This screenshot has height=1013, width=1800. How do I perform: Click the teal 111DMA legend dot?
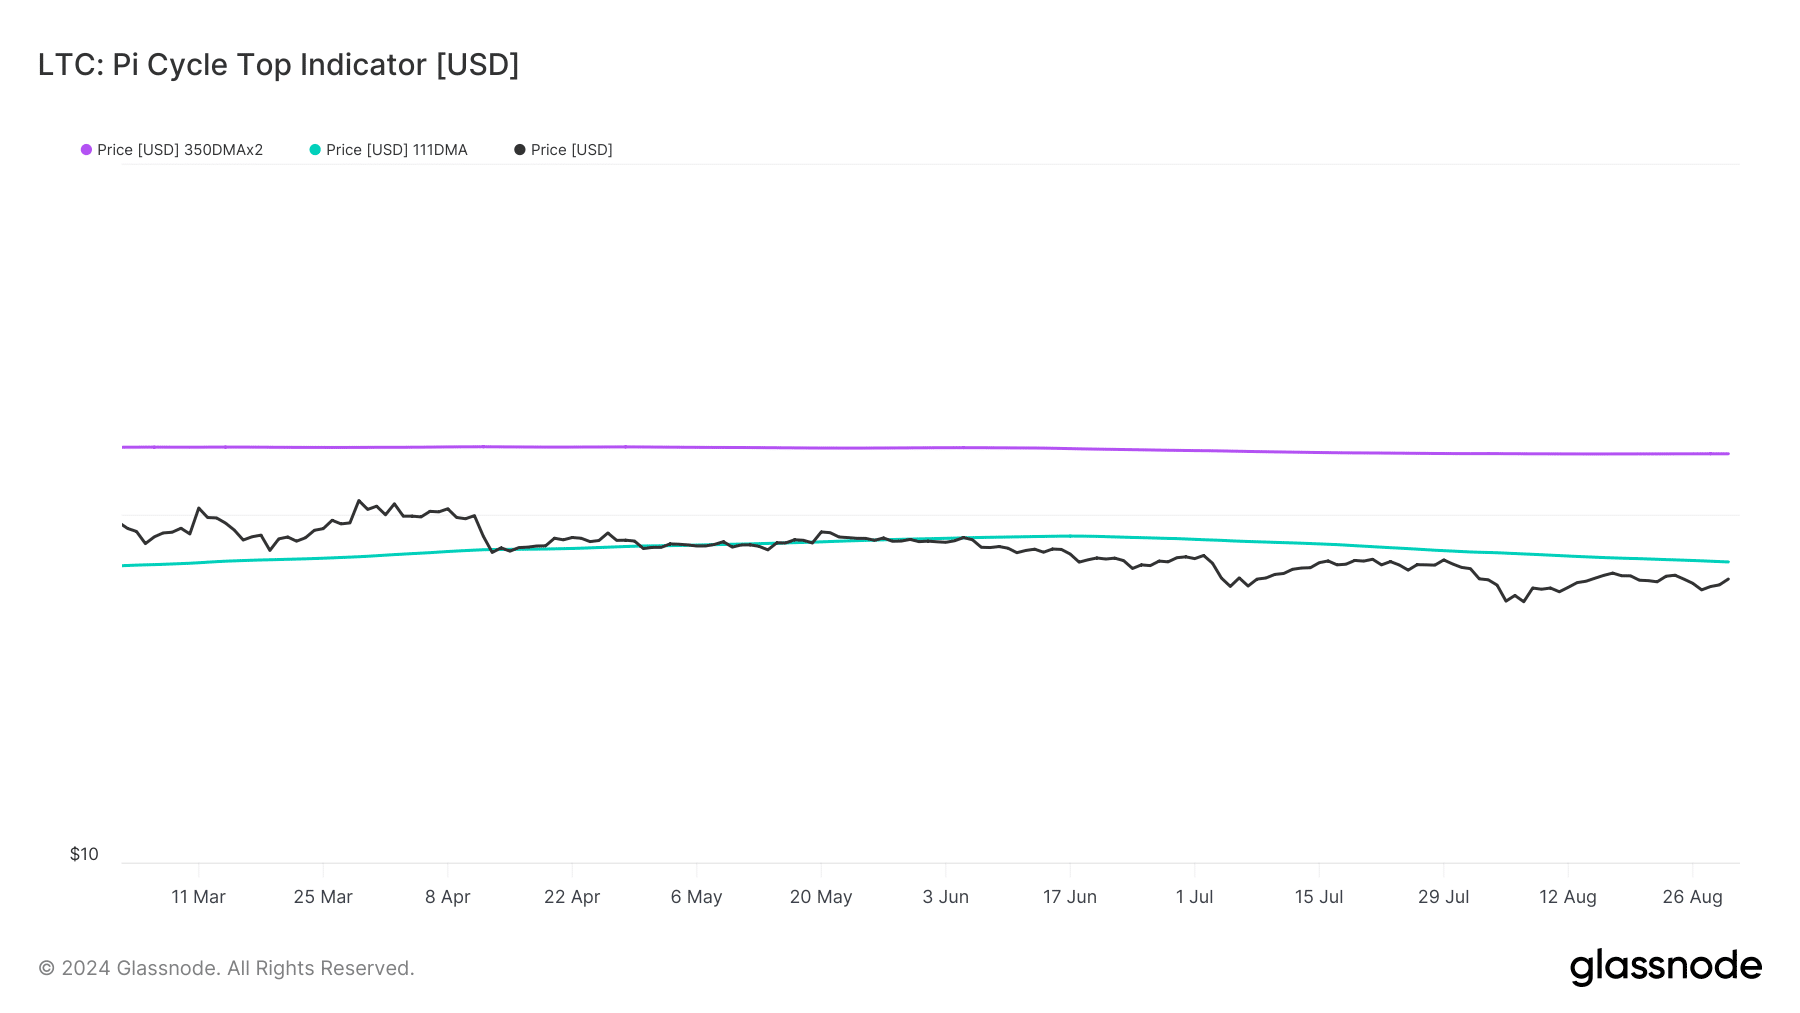(x=315, y=150)
